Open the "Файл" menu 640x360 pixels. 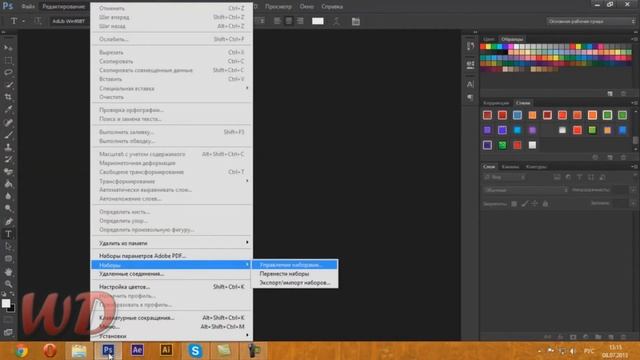click(x=28, y=7)
